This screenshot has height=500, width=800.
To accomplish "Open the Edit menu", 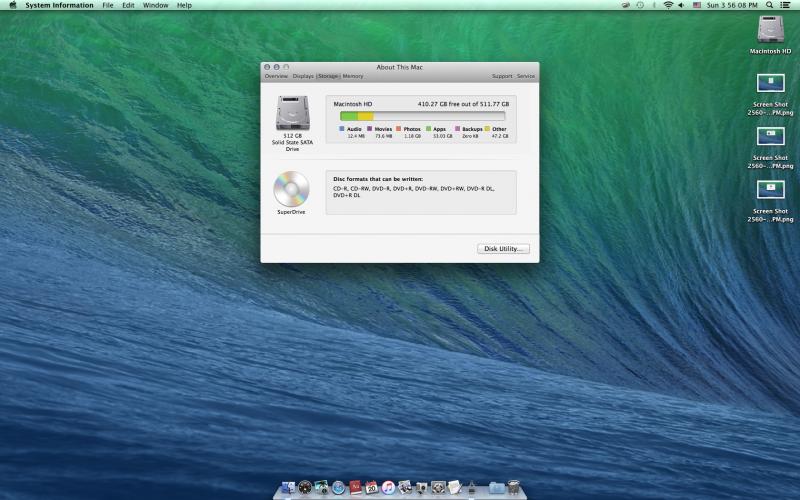I will (128, 5).
